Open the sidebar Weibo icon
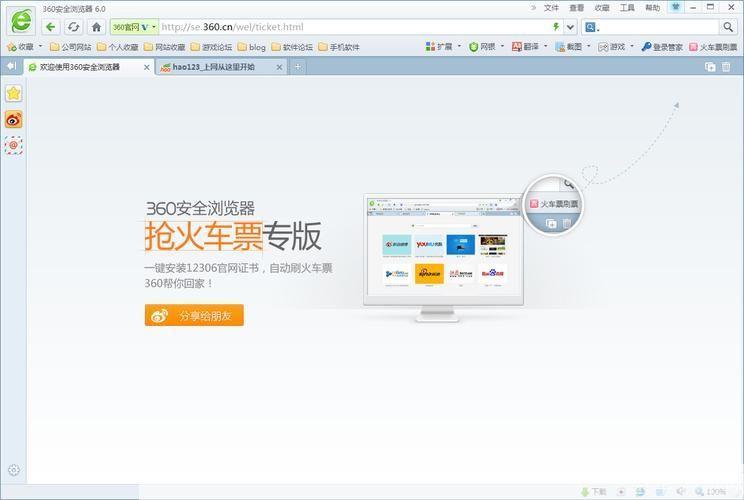 (x=14, y=119)
